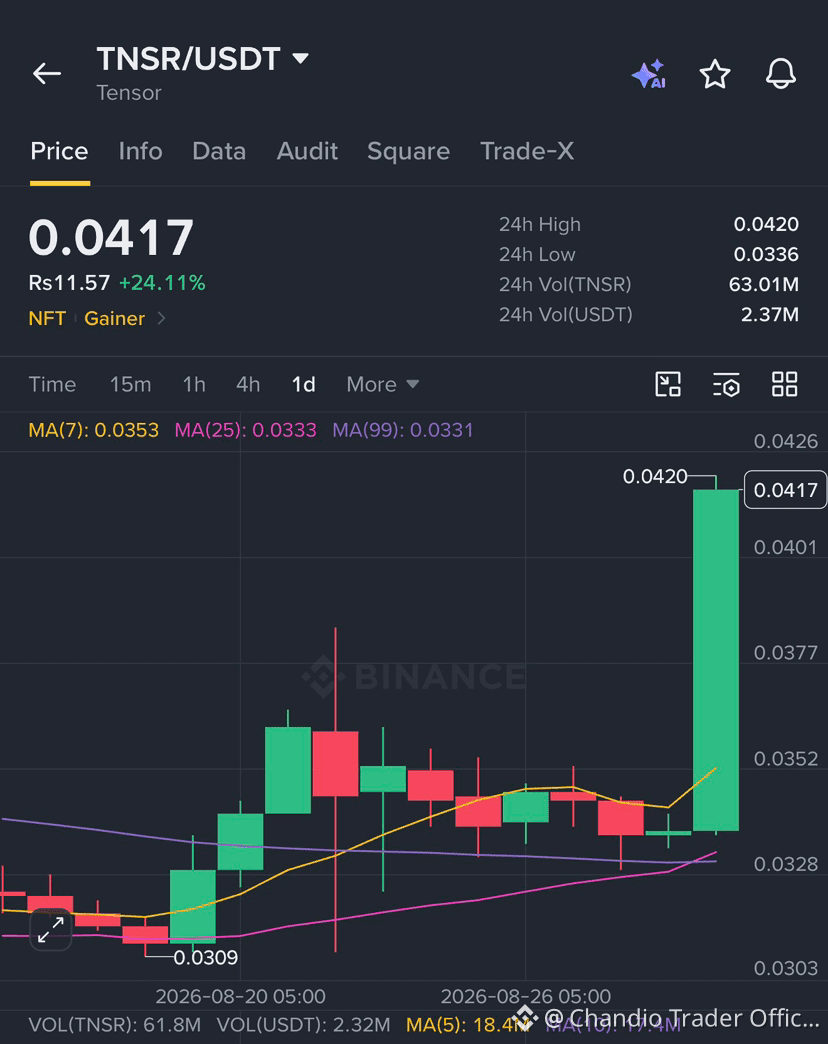Select the 1d interval
Viewport: 828px width, 1044px height.
point(304,384)
